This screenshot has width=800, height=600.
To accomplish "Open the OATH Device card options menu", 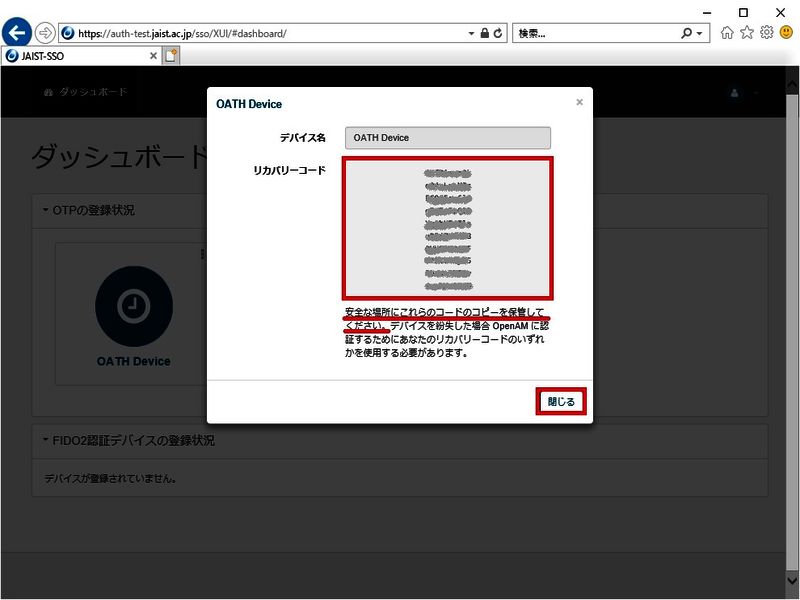I will [203, 254].
